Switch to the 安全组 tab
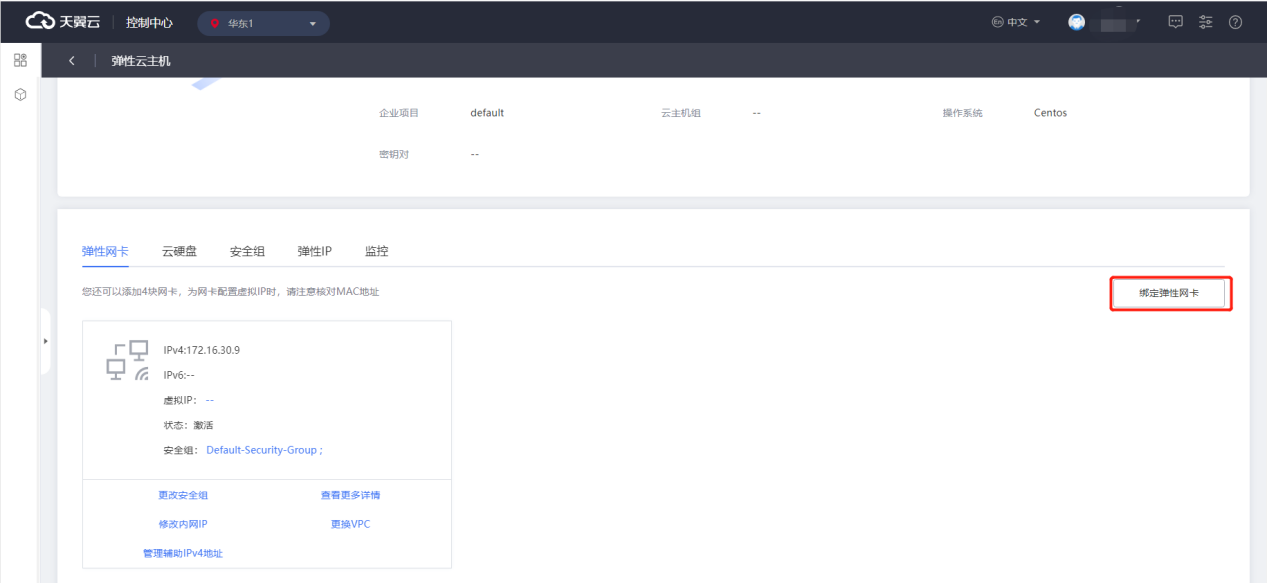 coord(247,251)
